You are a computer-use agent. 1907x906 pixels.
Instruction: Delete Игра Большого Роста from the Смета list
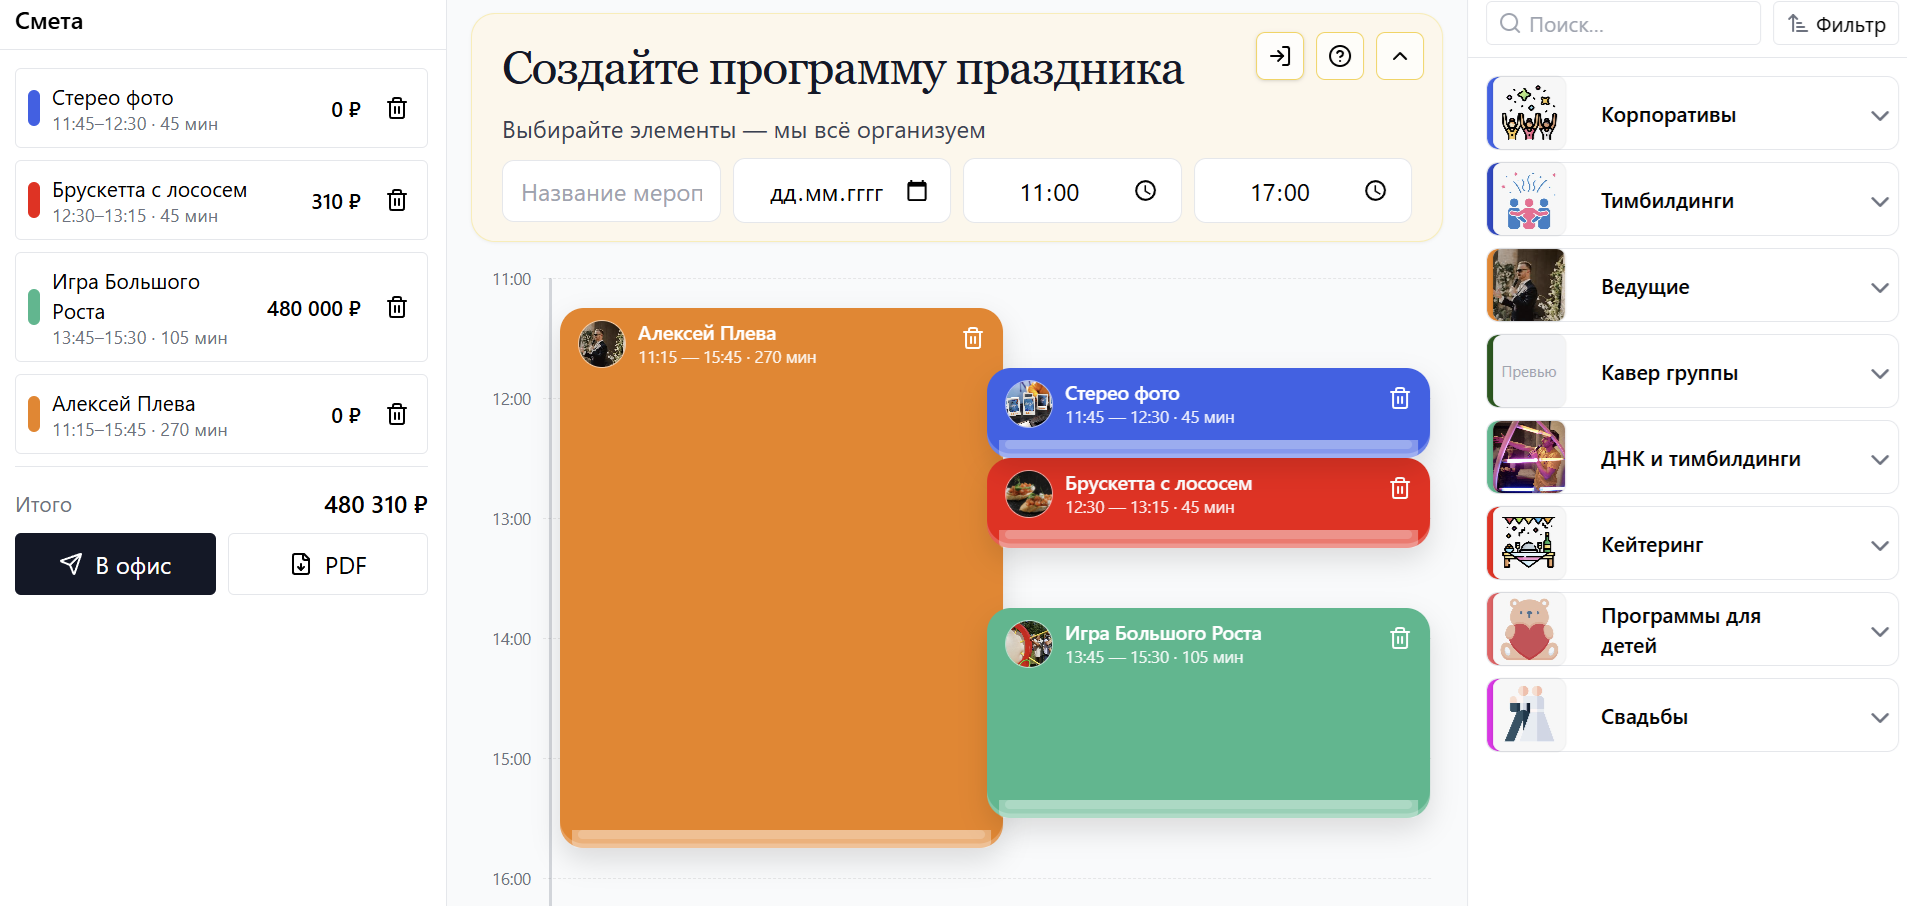click(397, 308)
